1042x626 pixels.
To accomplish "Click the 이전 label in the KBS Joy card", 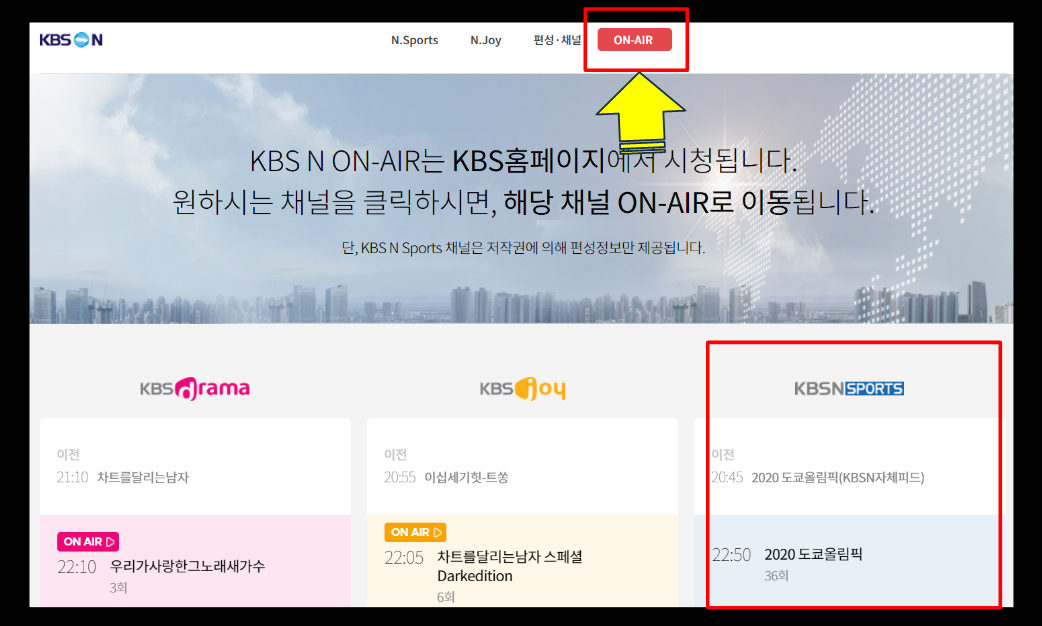I will (395, 455).
